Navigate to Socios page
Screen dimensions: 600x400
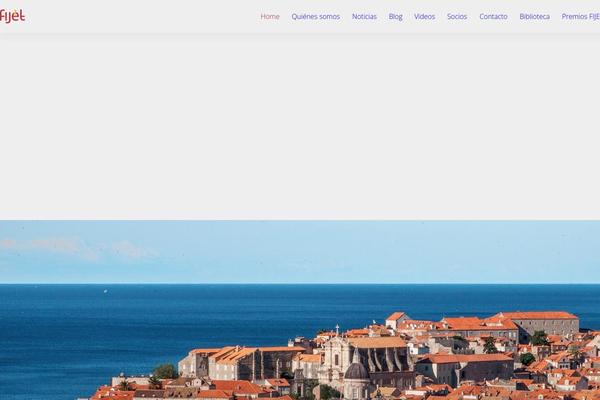pos(457,16)
